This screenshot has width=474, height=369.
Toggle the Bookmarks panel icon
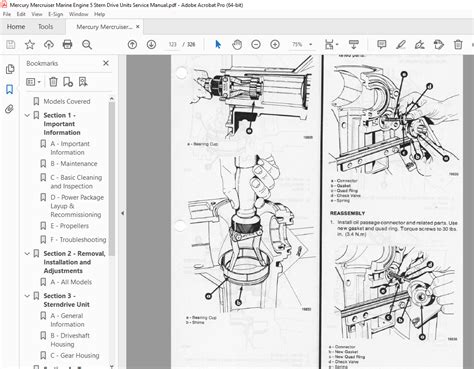[10, 89]
